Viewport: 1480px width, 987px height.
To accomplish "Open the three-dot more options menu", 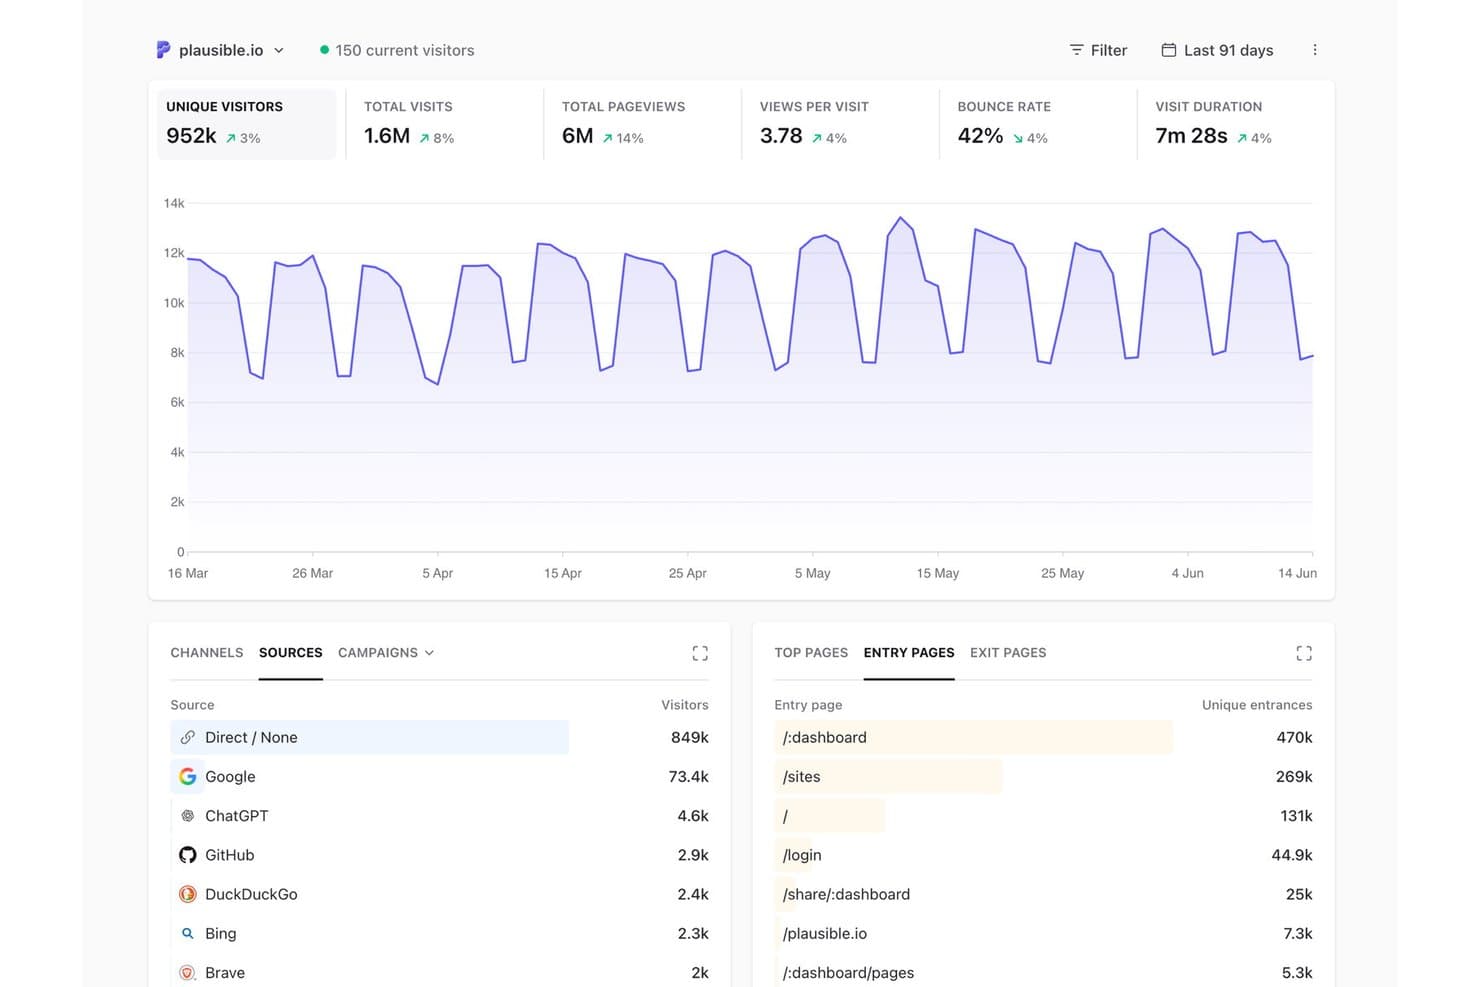I will (x=1315, y=50).
